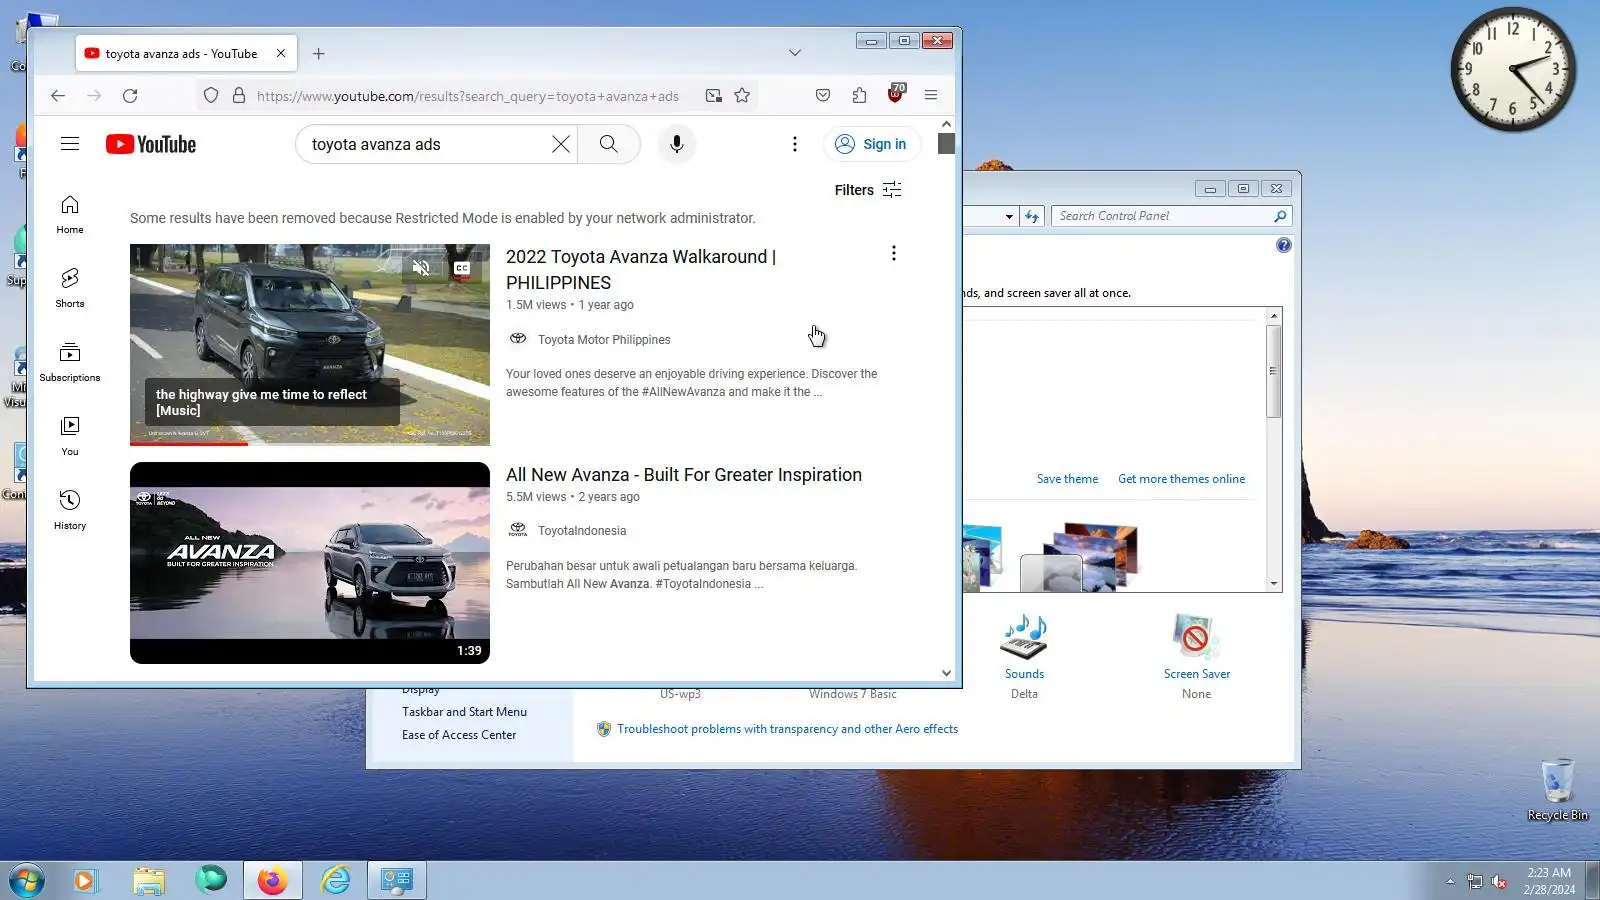Image resolution: width=1600 pixels, height=900 pixels.
Task: Bookmark this page with the star
Action: (742, 96)
